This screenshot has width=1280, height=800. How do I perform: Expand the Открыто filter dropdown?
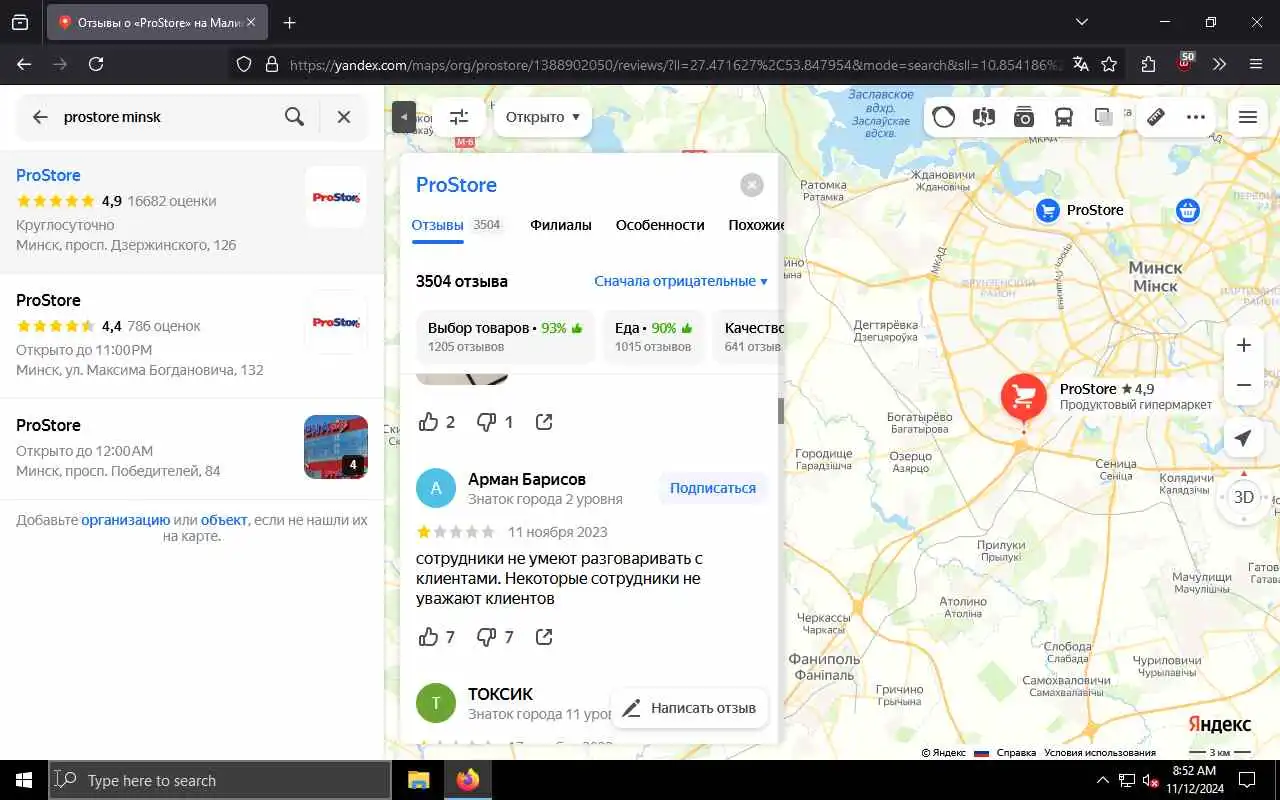coord(543,117)
